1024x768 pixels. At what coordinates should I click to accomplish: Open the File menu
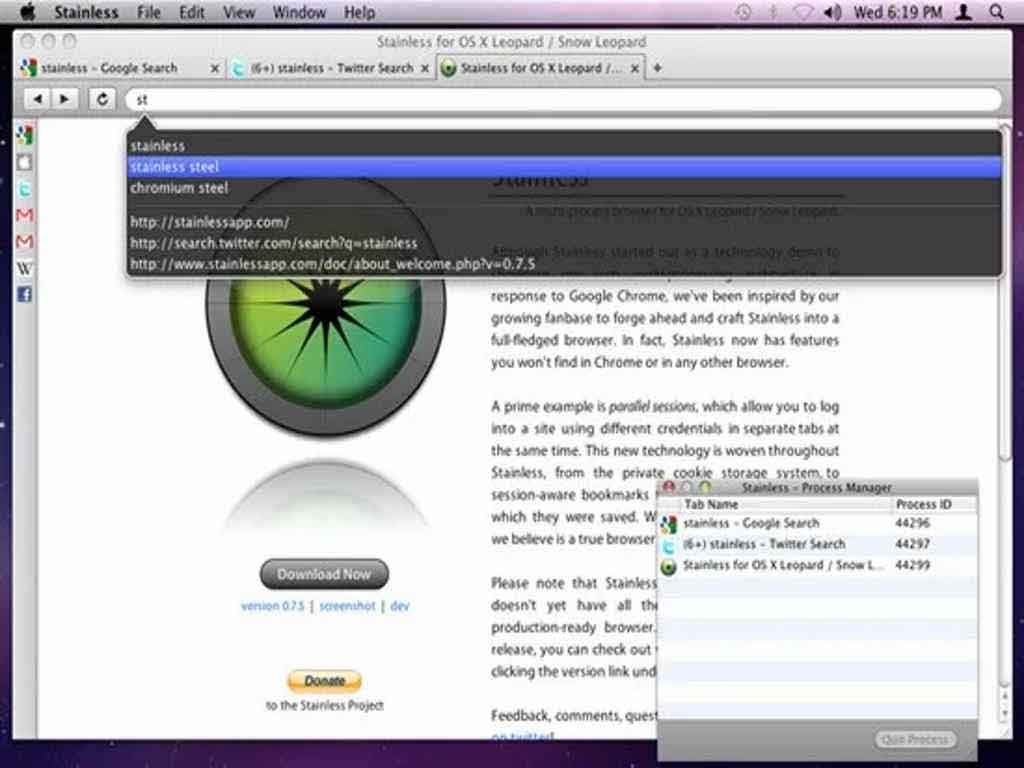click(x=149, y=12)
